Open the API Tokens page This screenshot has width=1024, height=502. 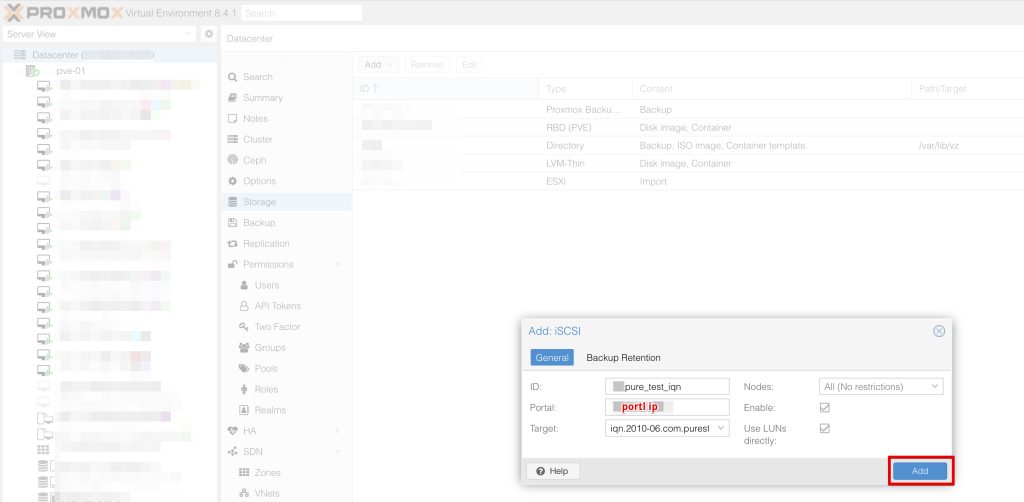click(x=277, y=306)
